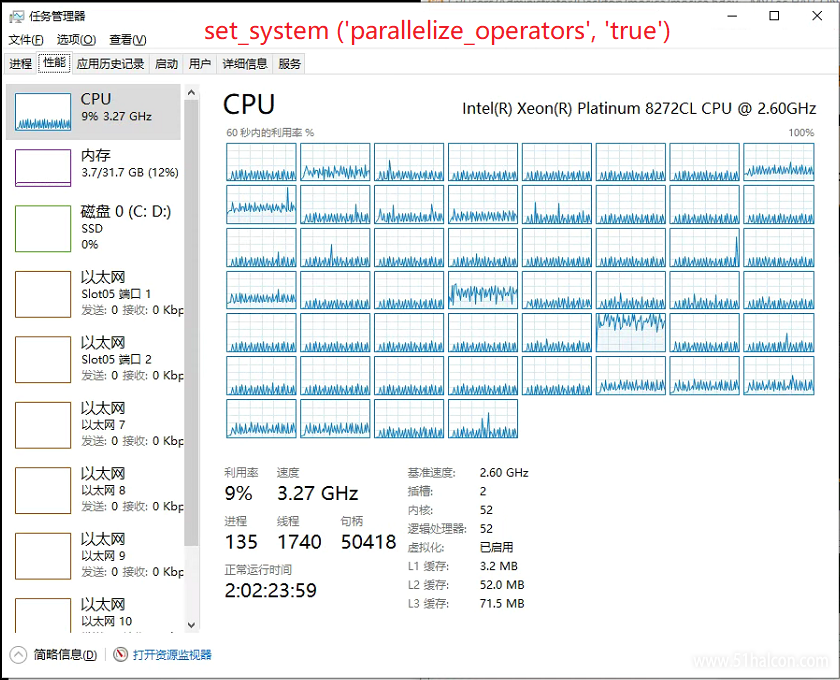Select the 以太网 8 sidebar entry

94,490
